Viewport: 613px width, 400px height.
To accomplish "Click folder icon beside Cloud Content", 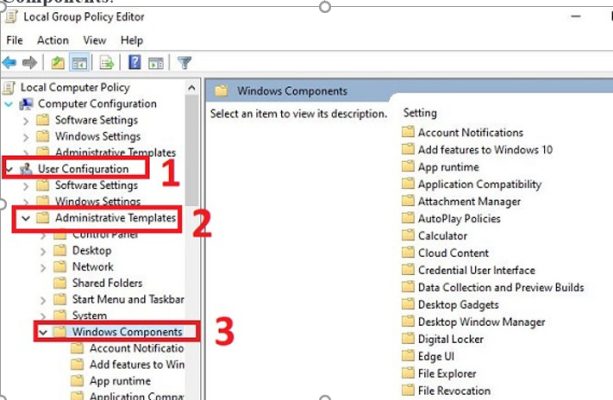I will tap(408, 252).
